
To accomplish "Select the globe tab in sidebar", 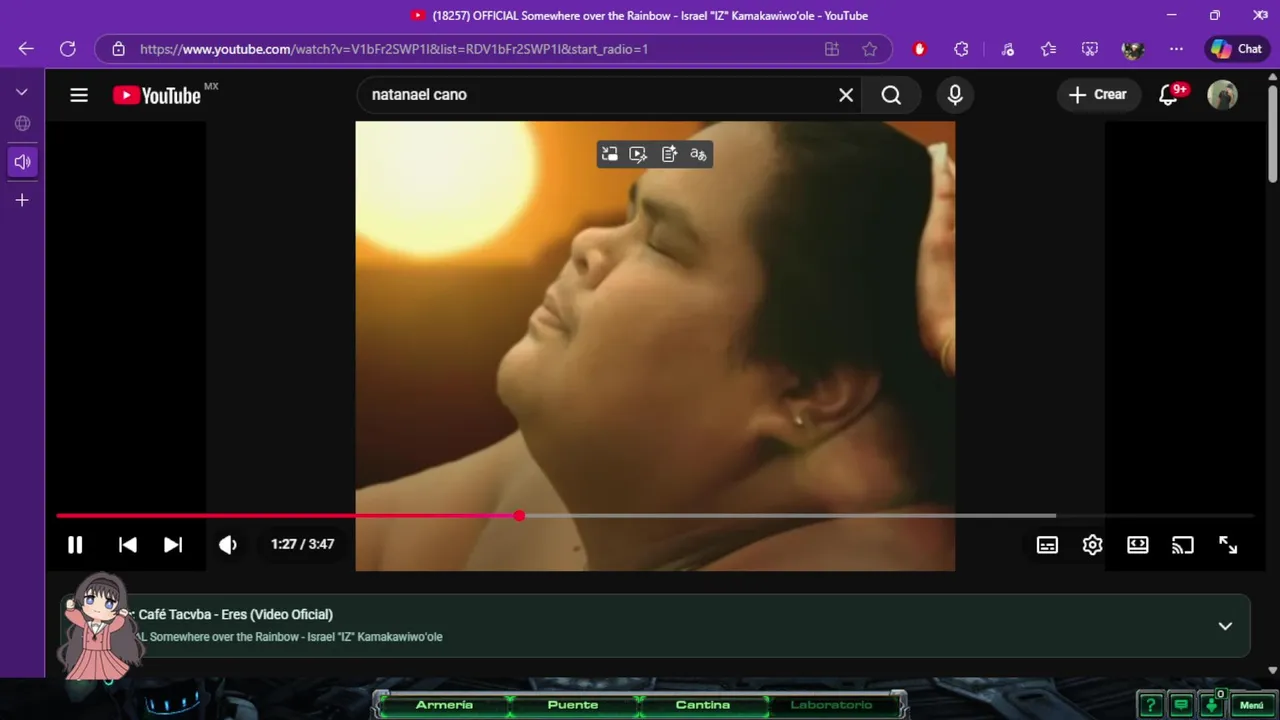I will coord(22,124).
